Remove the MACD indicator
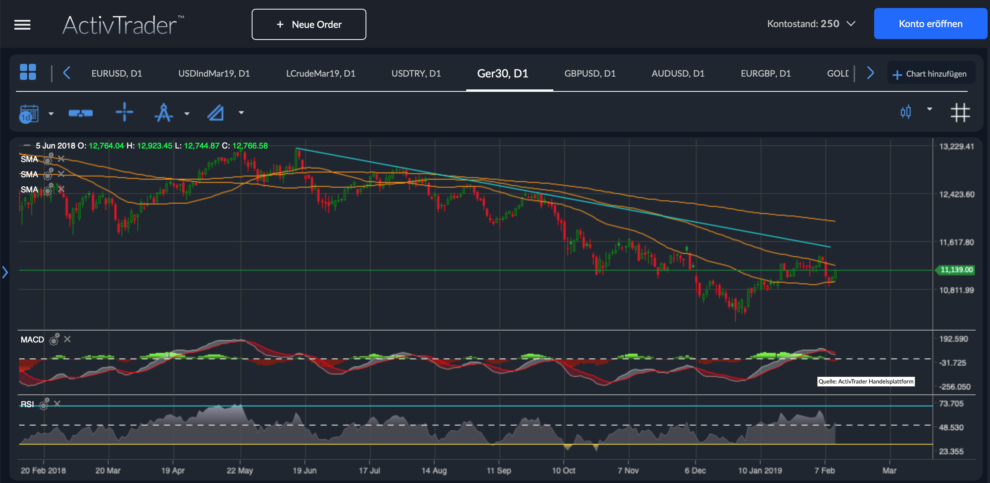 click(68, 340)
